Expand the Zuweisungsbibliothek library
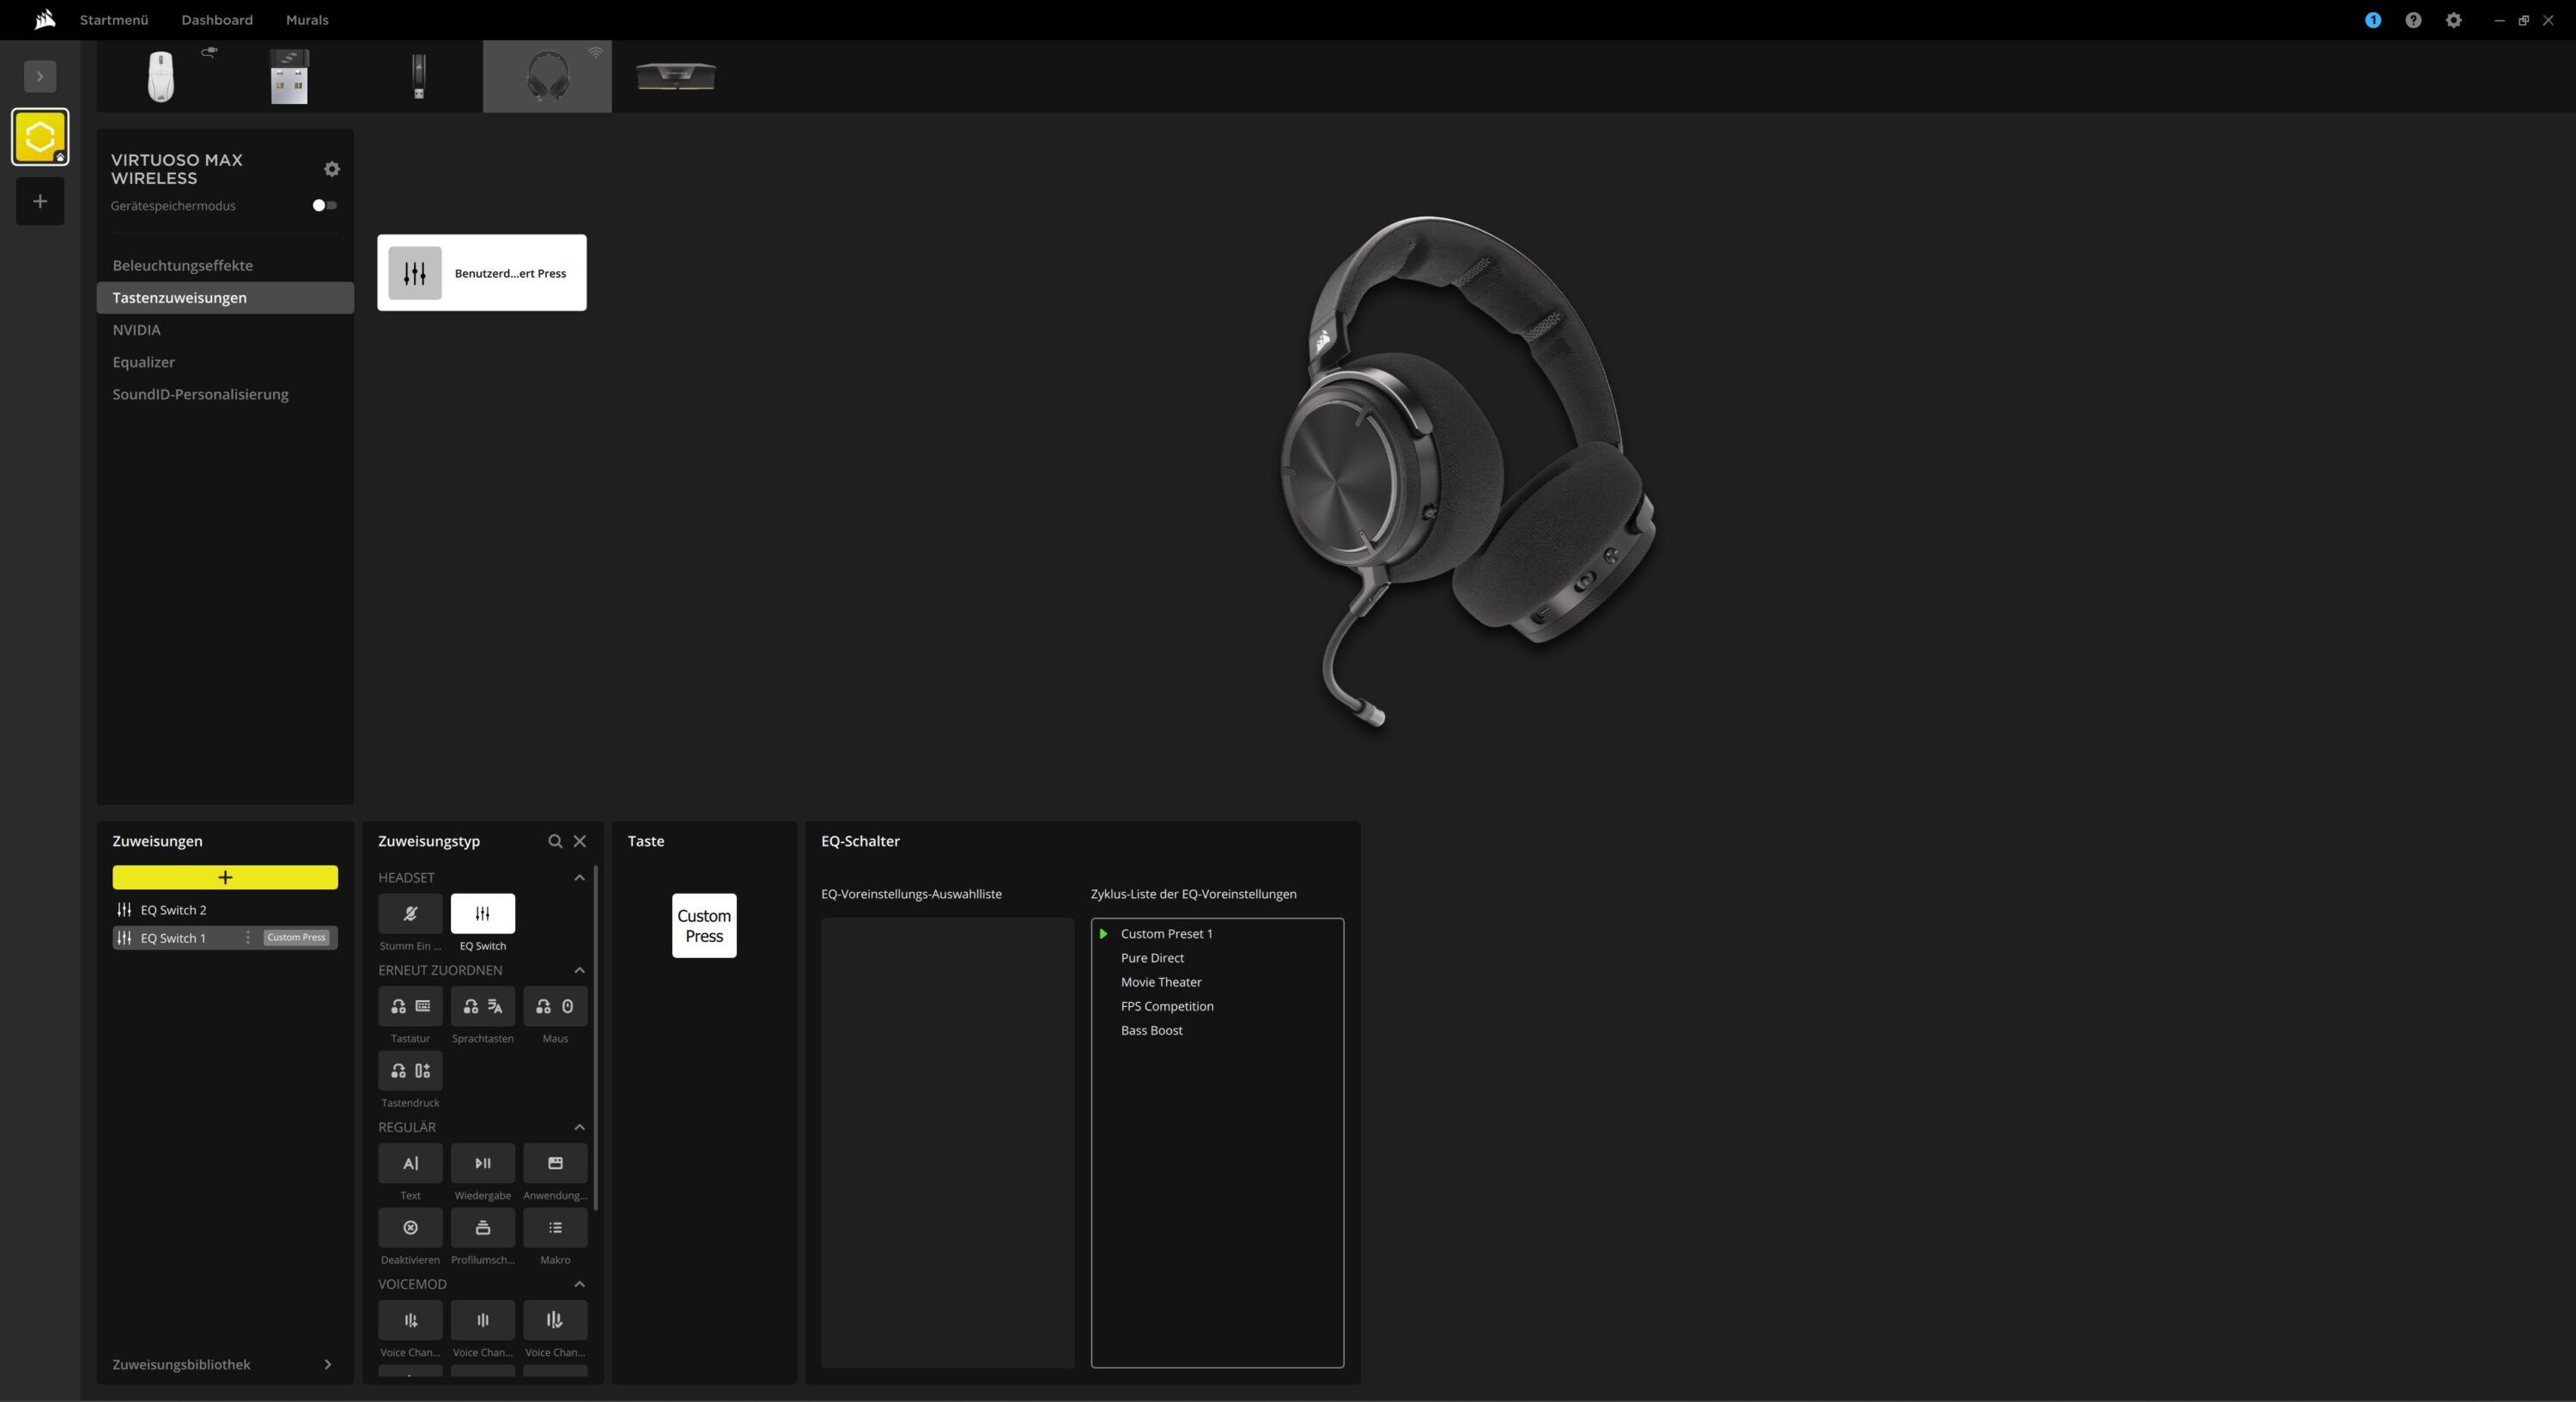2576x1402 pixels. [327, 1364]
